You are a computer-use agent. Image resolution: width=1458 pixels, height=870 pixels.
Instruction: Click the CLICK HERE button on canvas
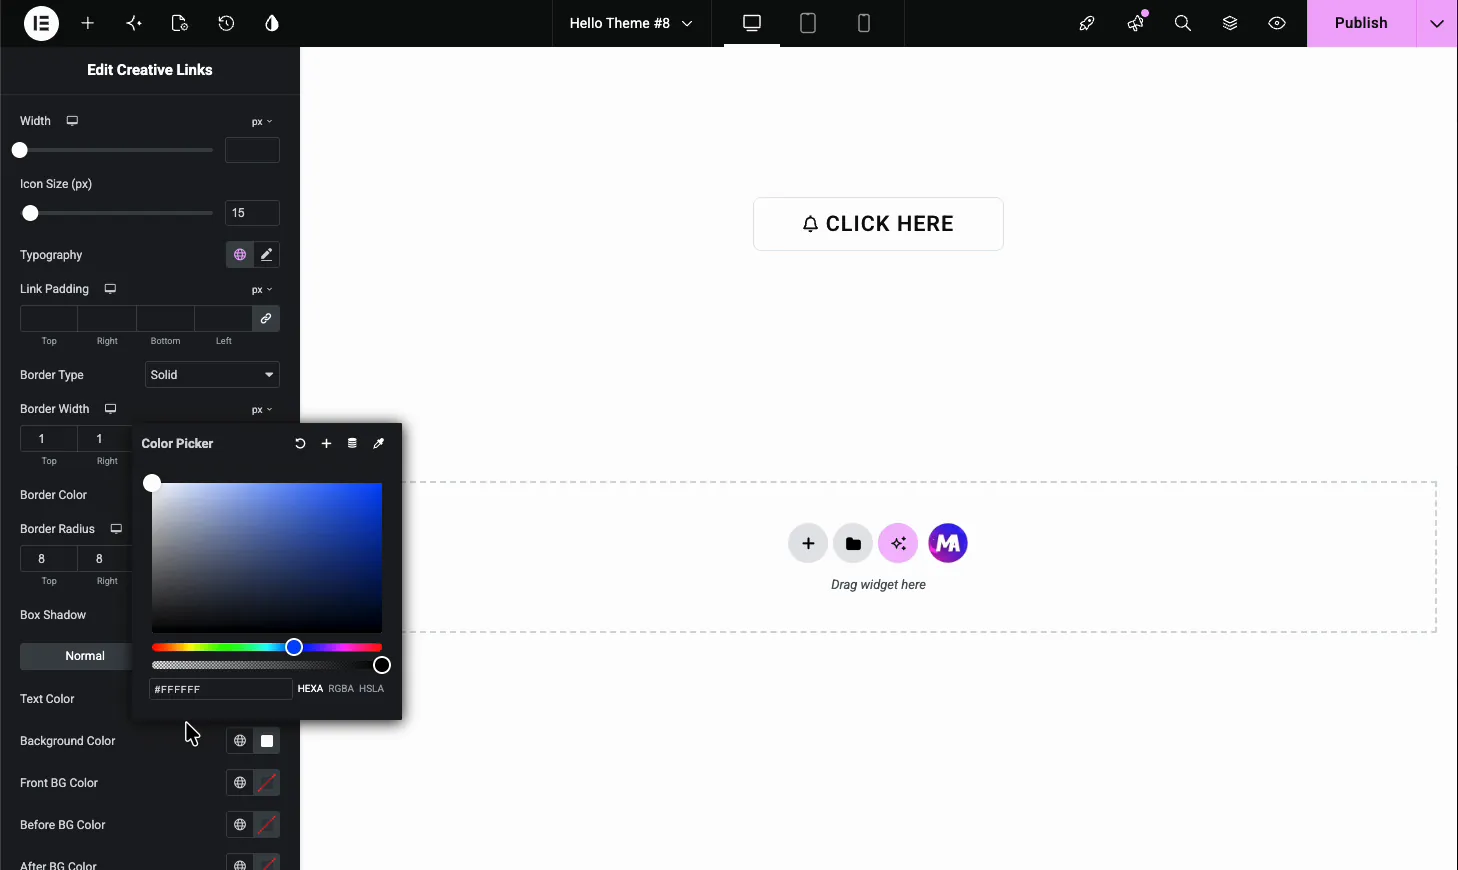click(878, 224)
